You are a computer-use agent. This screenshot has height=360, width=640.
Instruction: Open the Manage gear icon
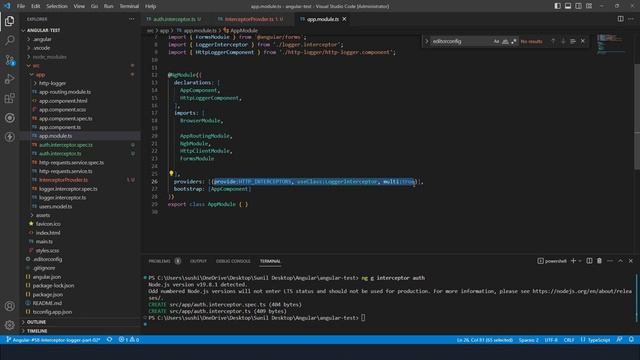(10, 325)
